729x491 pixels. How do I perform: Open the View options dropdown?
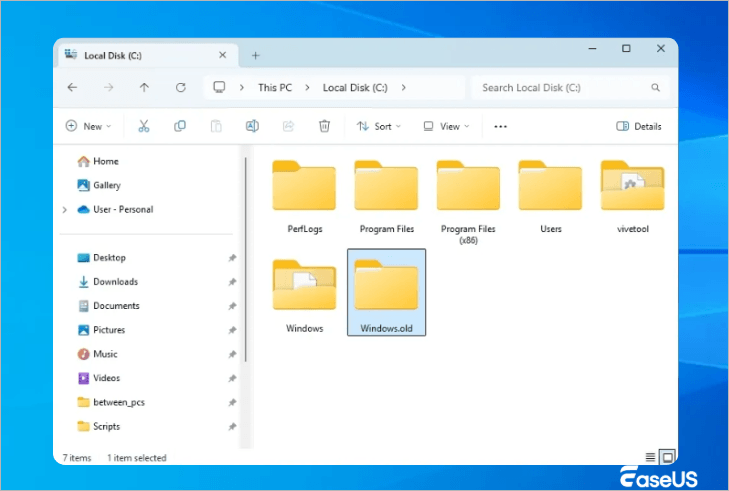pos(446,126)
